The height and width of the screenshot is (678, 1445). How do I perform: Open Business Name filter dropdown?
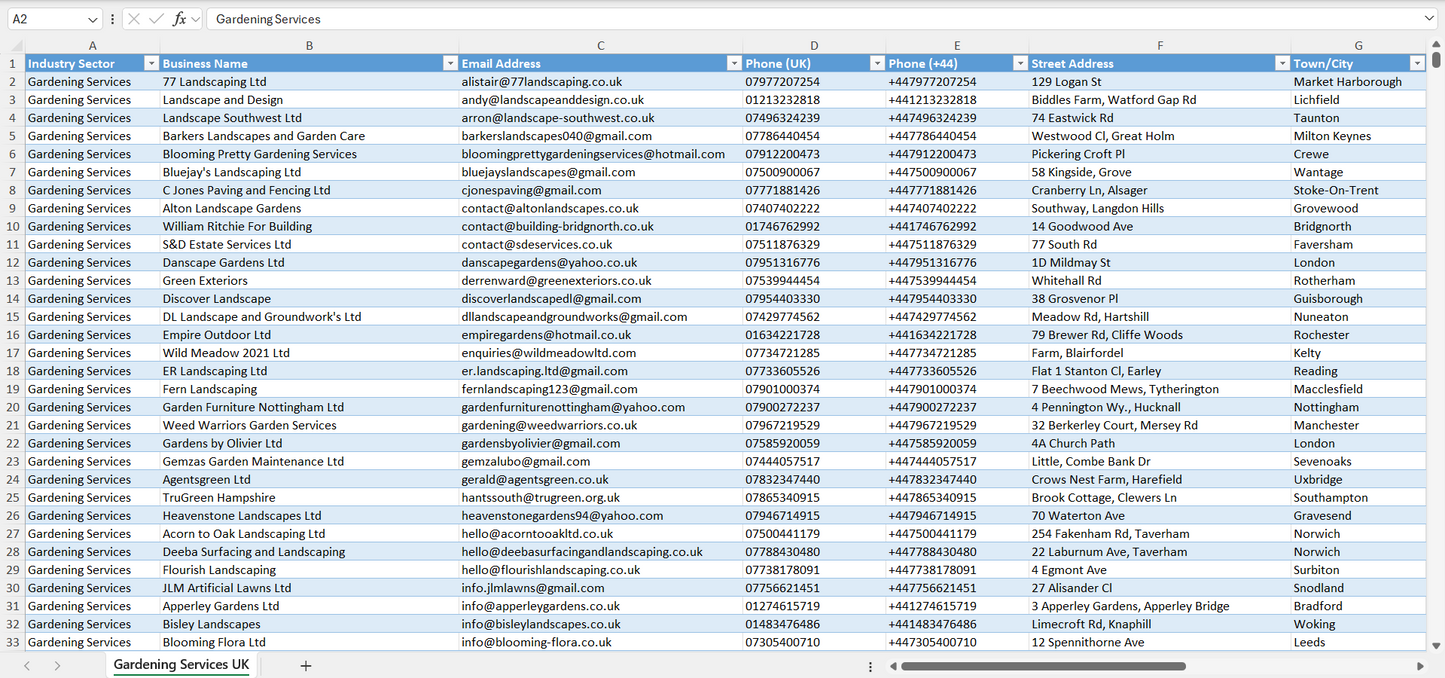450,63
